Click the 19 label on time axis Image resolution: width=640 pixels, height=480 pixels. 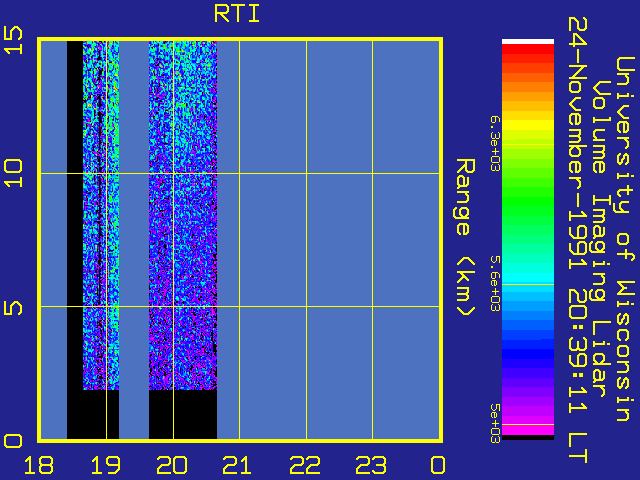[x=106, y=465]
